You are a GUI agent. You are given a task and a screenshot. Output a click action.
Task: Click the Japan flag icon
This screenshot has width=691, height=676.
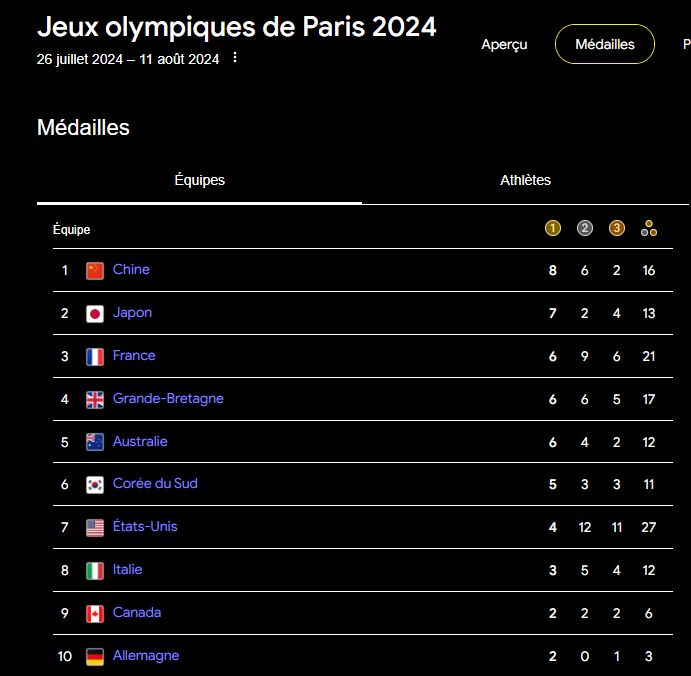tap(95, 313)
